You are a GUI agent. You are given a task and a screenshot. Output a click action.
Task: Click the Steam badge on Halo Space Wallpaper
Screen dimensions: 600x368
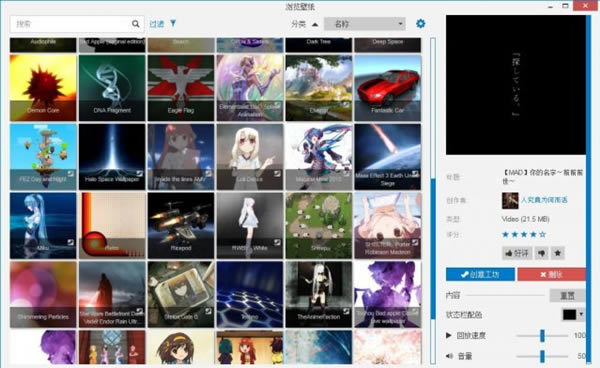pyautogui.click(x=140, y=174)
